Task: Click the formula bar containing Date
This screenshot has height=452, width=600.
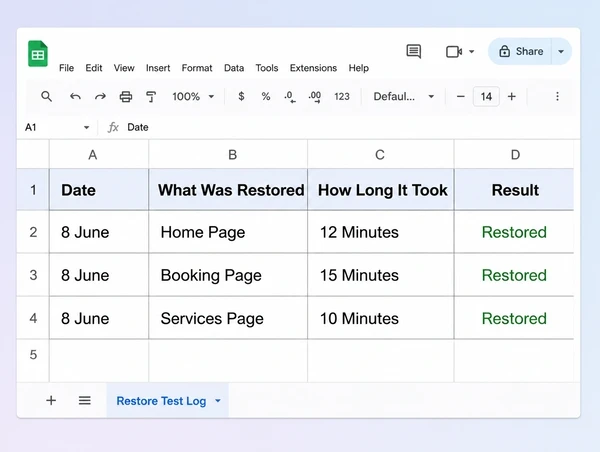Action: [x=344, y=127]
